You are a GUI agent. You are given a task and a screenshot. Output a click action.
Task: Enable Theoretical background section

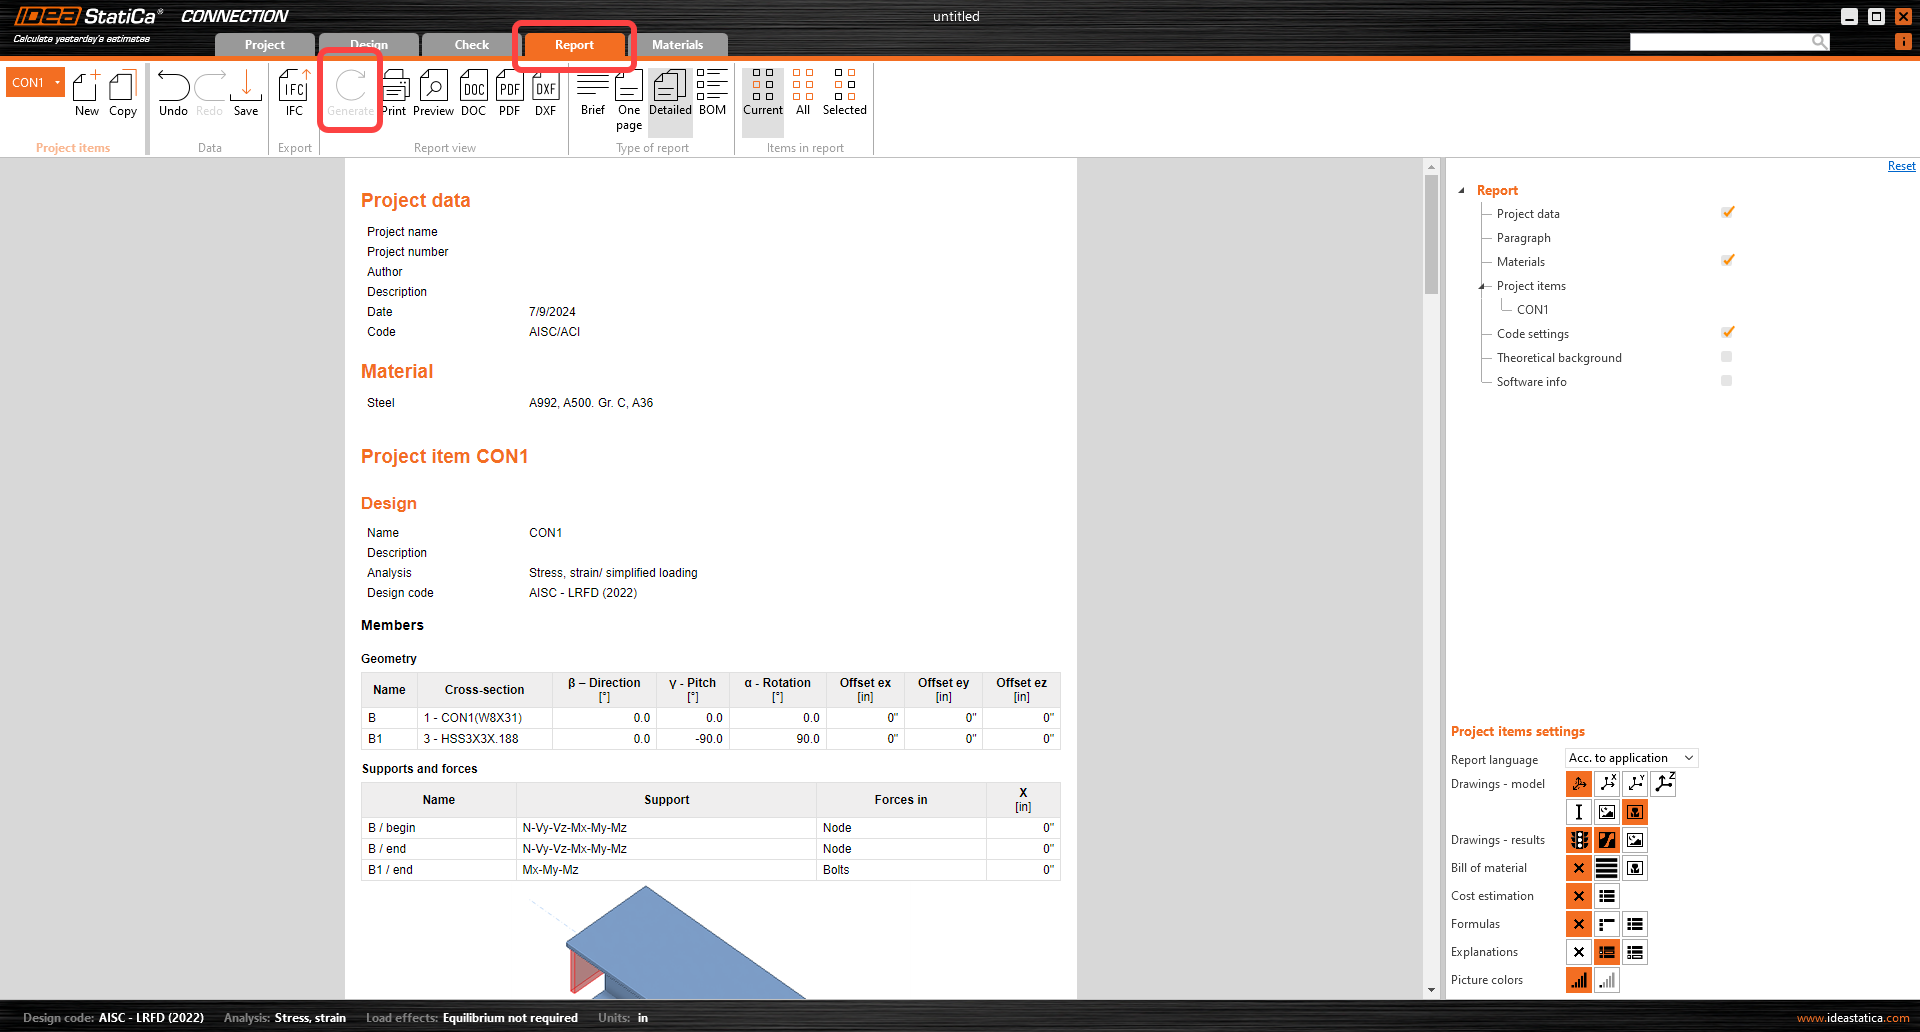point(1727,356)
